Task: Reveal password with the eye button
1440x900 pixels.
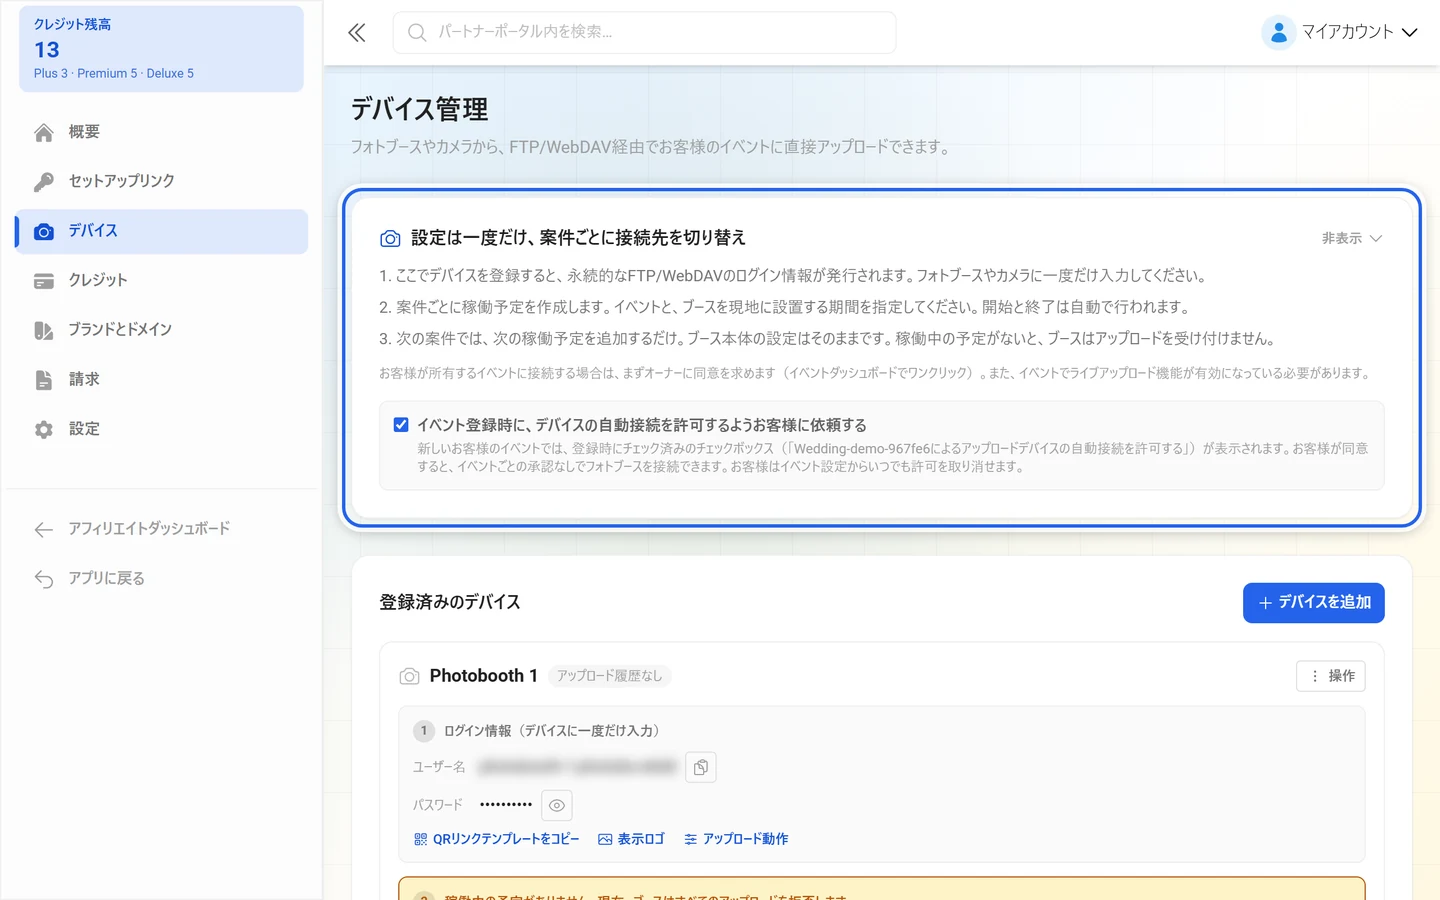Action: pyautogui.click(x=557, y=805)
